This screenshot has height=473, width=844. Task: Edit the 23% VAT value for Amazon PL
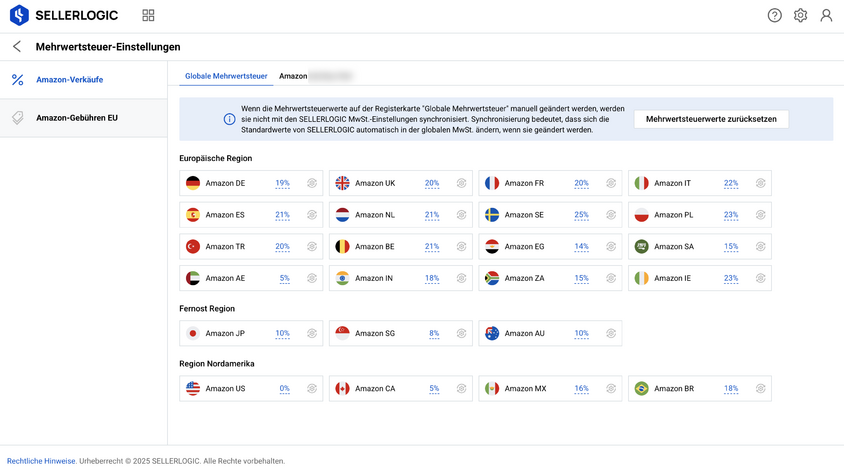pos(731,215)
